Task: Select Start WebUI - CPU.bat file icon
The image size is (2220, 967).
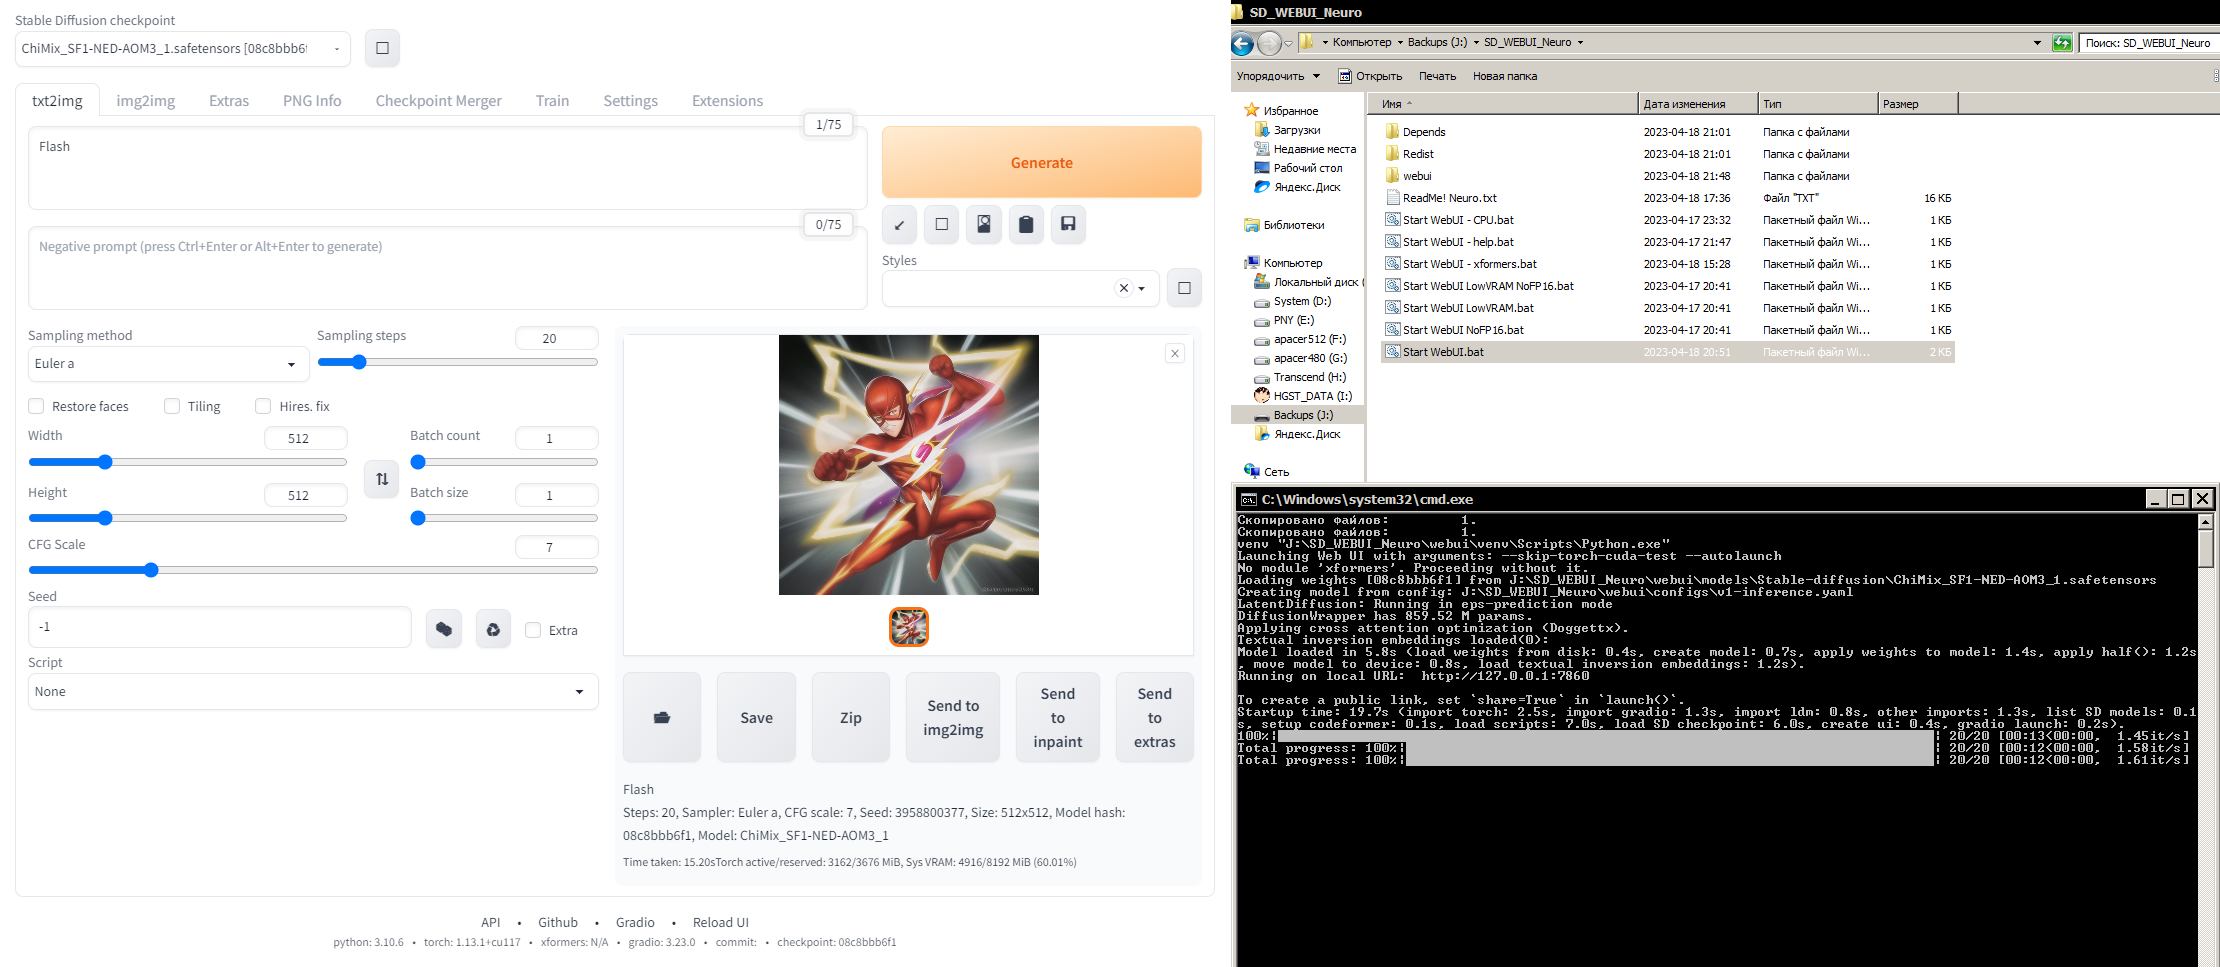Action: click(x=1392, y=219)
